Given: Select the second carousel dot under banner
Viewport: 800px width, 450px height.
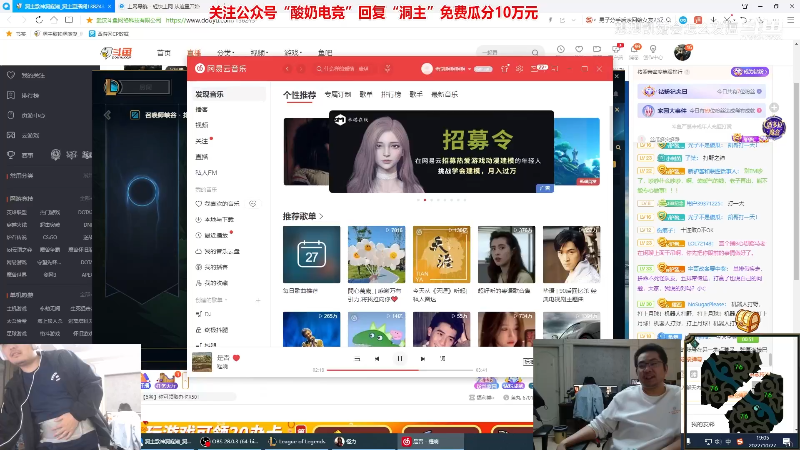Looking at the screenshot, I should 424,200.
